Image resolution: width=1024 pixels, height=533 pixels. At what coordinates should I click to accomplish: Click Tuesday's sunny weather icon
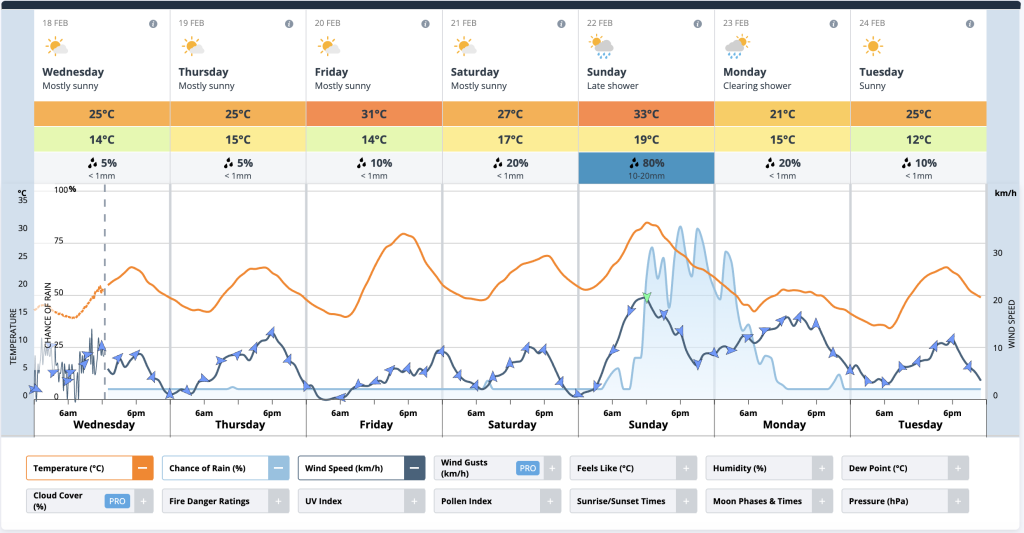coord(873,46)
